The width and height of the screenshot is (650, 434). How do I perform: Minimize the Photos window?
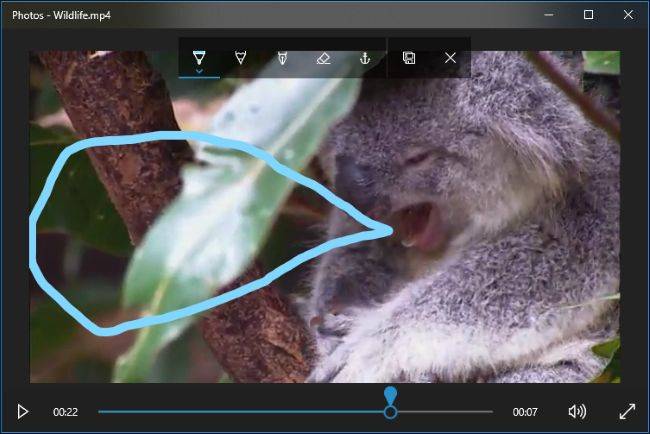point(548,15)
